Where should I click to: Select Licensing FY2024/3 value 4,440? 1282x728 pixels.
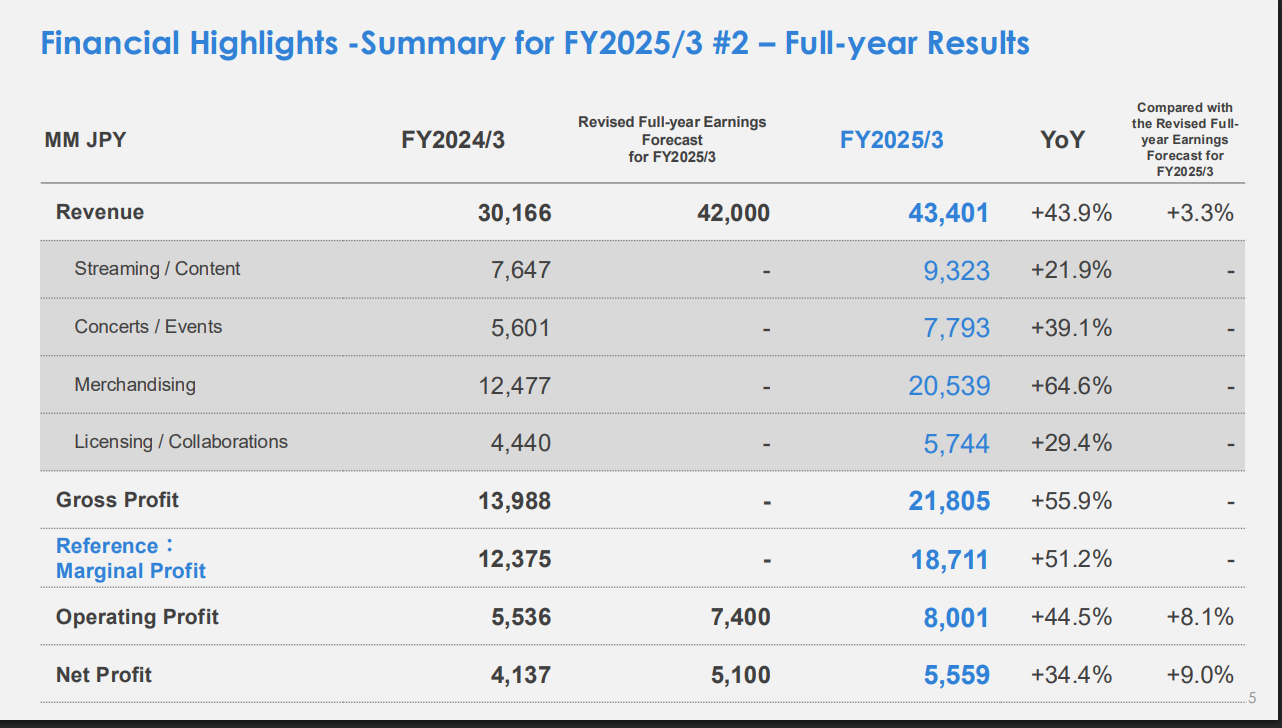coord(520,443)
